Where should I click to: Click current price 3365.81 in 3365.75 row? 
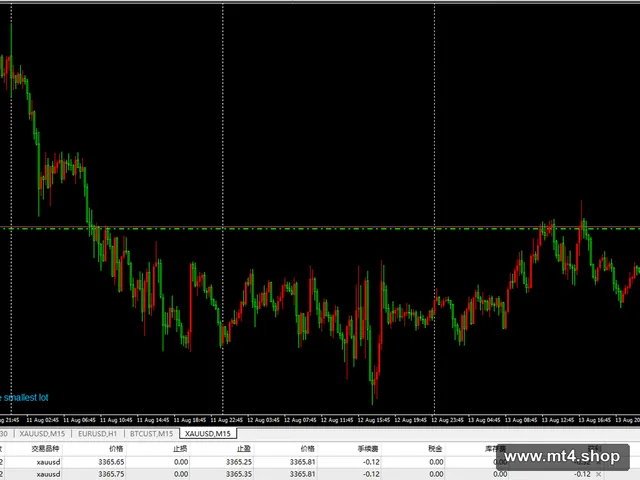(x=302, y=474)
